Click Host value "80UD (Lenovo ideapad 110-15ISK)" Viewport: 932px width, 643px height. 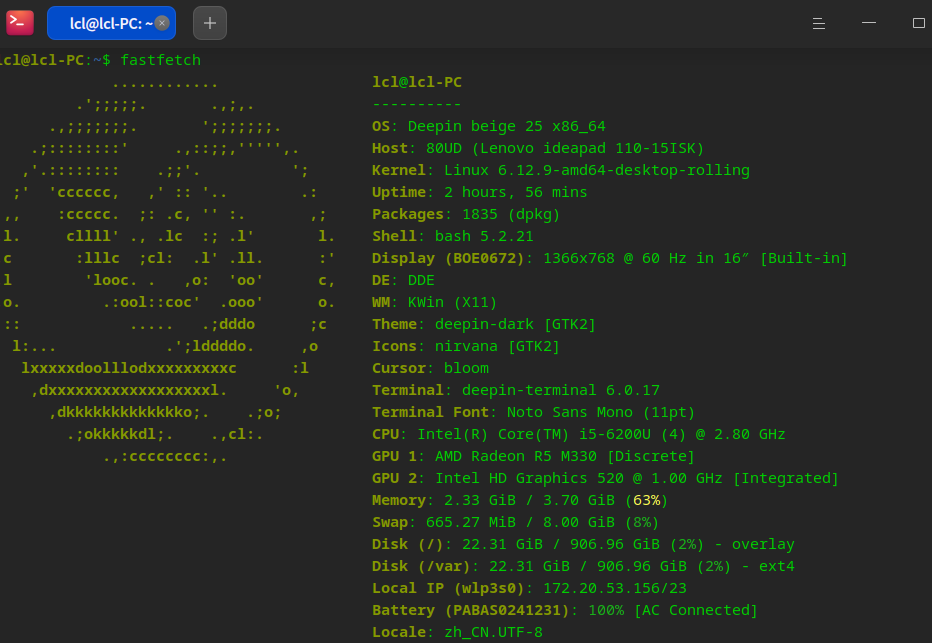565,148
